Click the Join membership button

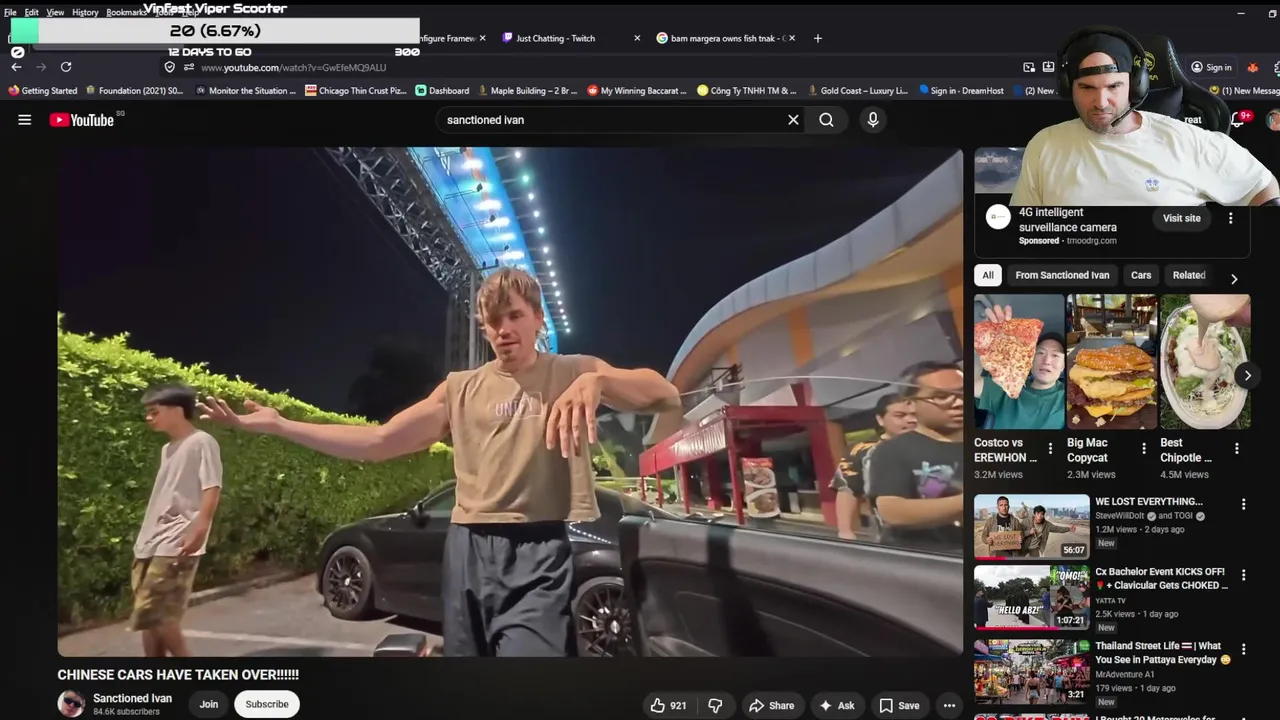tap(209, 704)
